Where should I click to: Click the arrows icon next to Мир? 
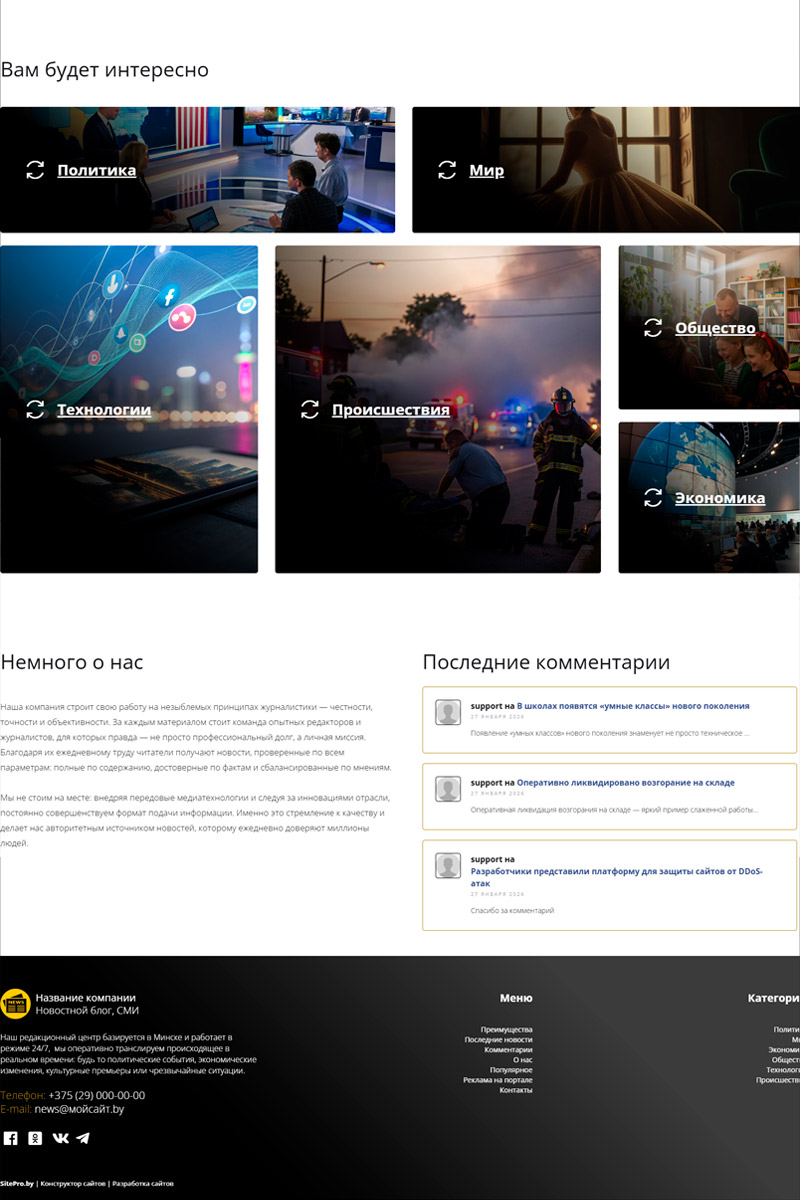(447, 170)
